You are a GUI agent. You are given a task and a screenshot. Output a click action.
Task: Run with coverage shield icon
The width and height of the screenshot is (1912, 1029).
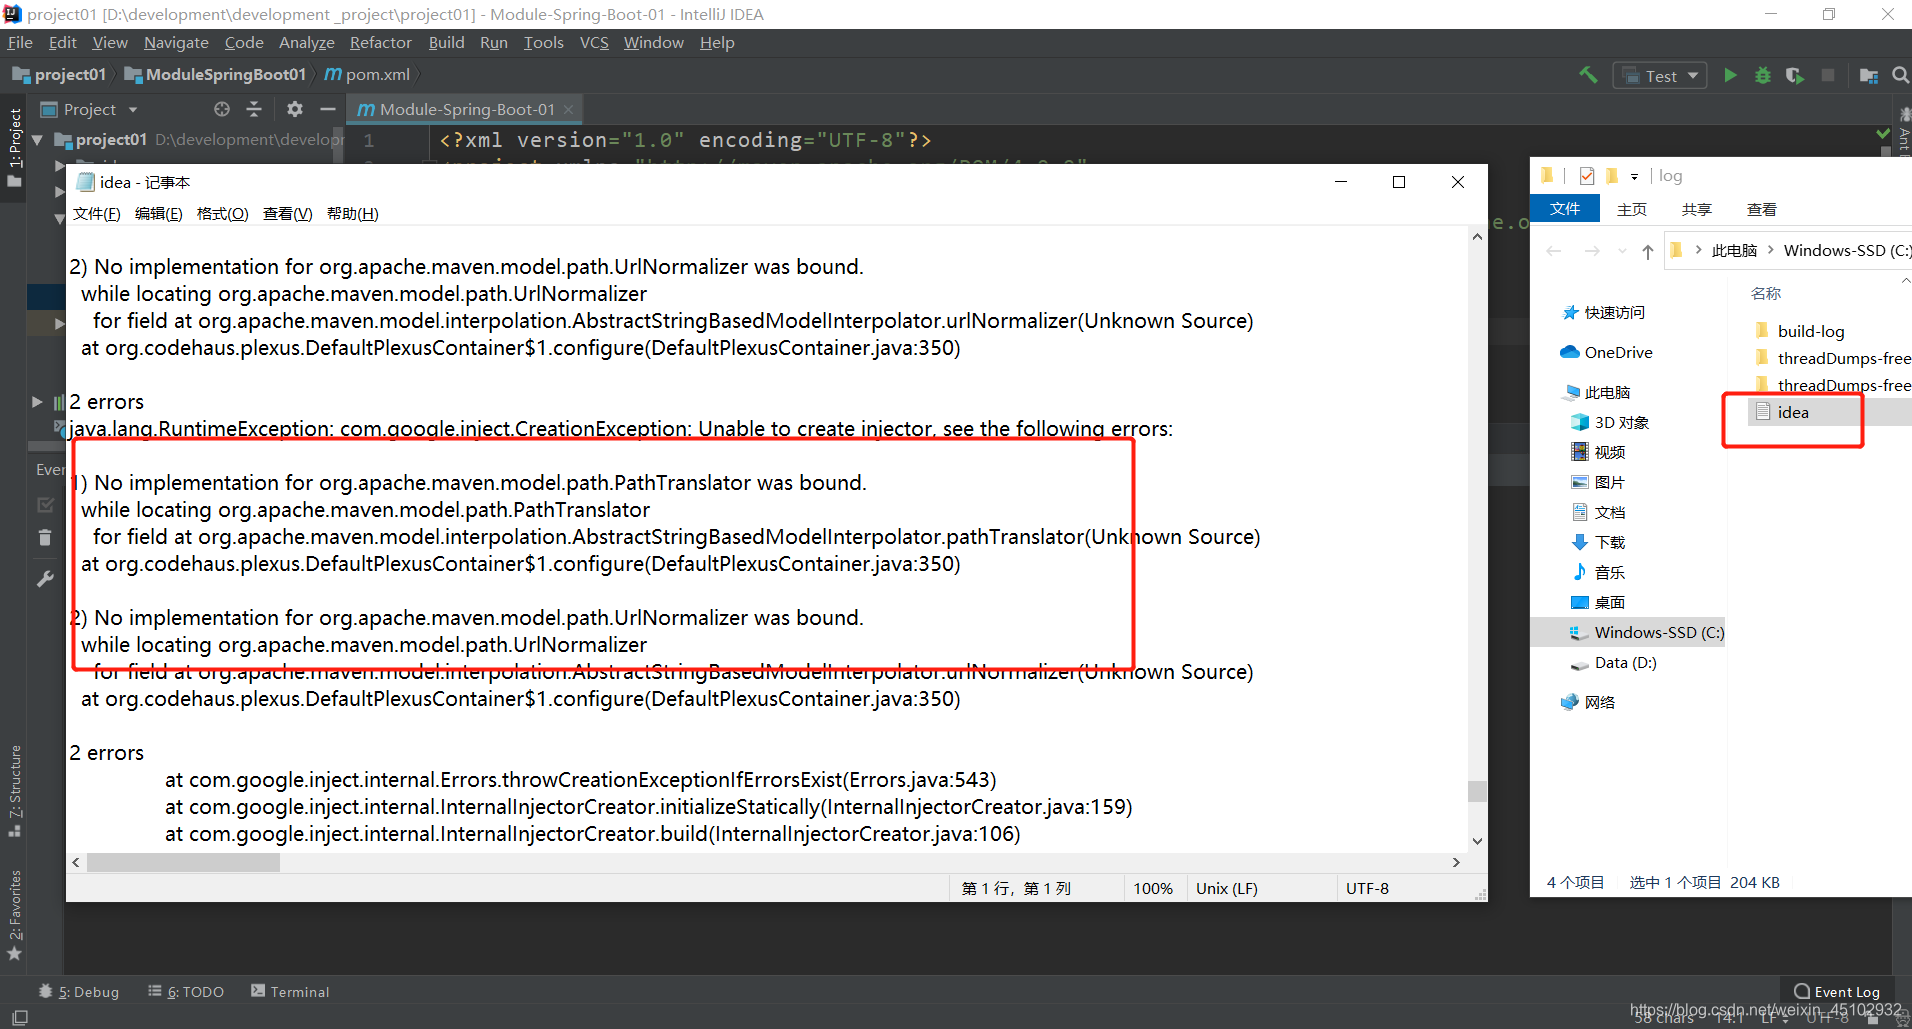click(x=1795, y=75)
